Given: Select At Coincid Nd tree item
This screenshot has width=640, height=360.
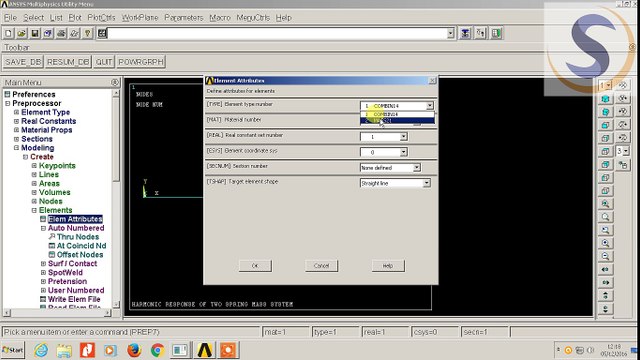Looking at the screenshot, I should (81, 246).
